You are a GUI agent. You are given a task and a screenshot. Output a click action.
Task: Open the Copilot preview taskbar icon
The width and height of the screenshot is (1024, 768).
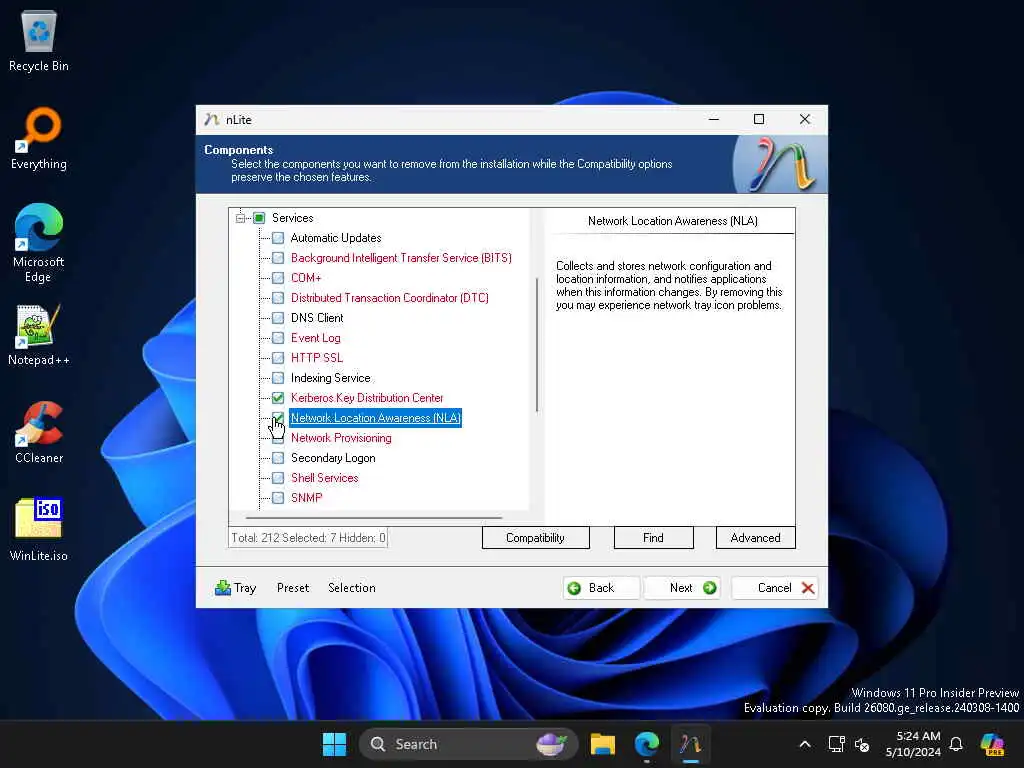click(992, 744)
